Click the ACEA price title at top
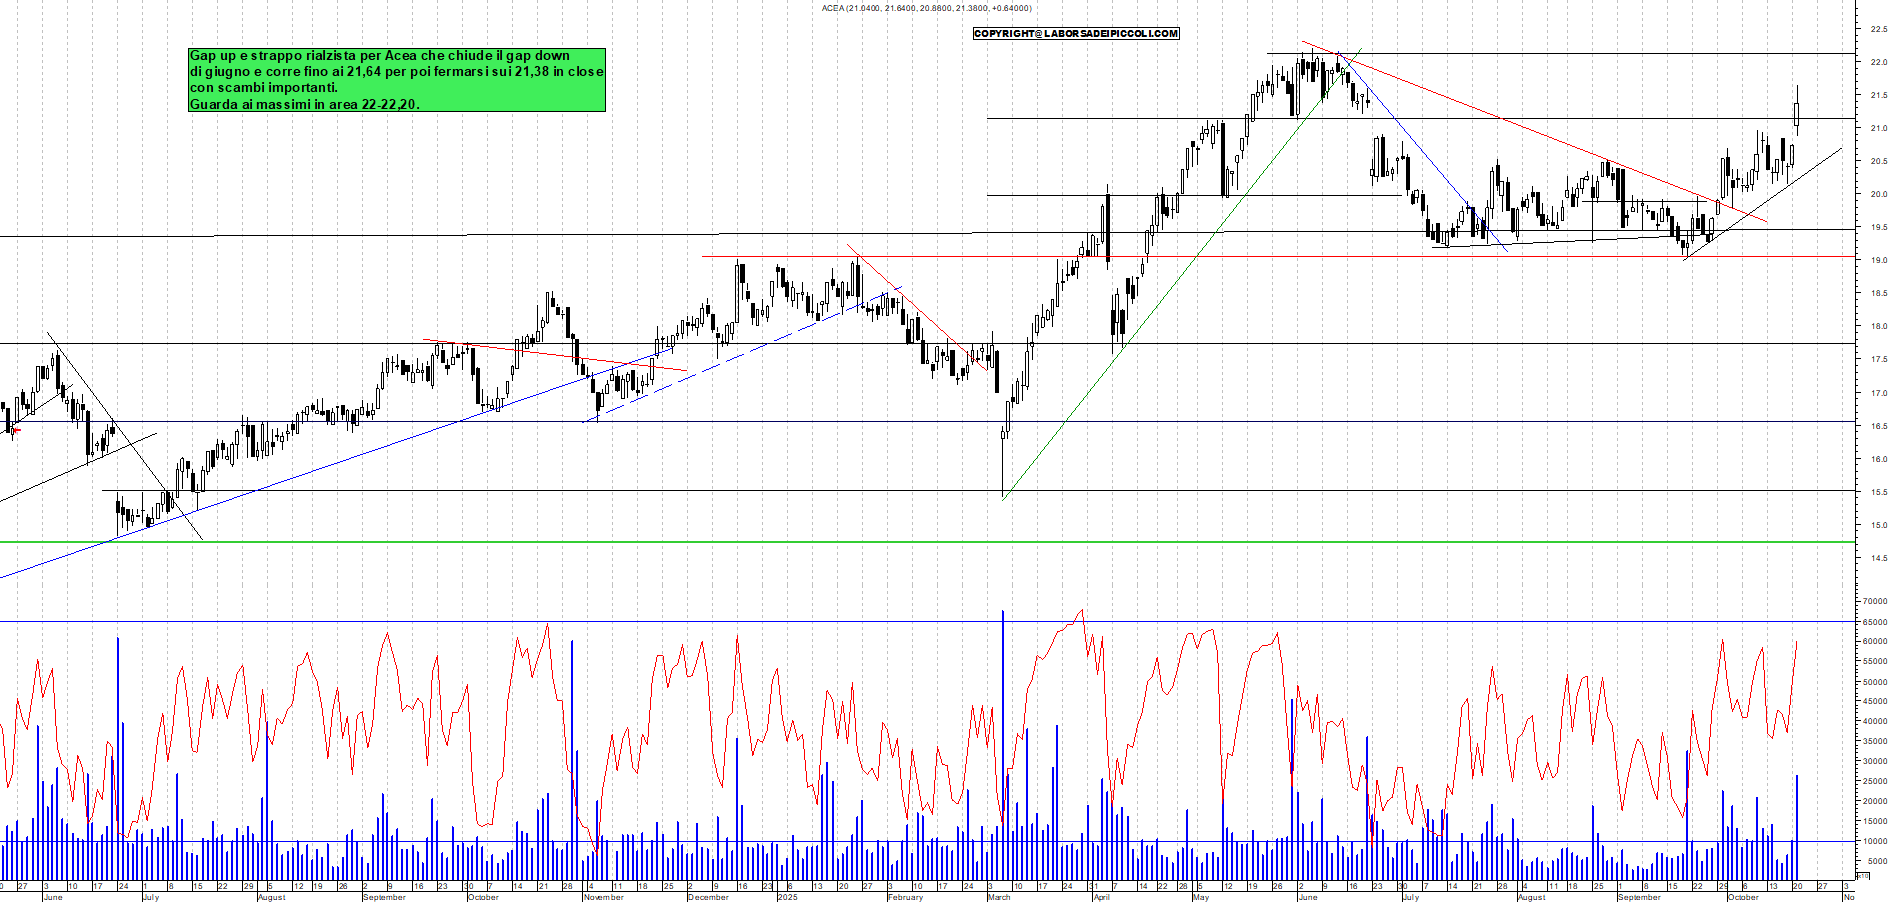Viewport: 1890px width, 902px height. click(926, 8)
